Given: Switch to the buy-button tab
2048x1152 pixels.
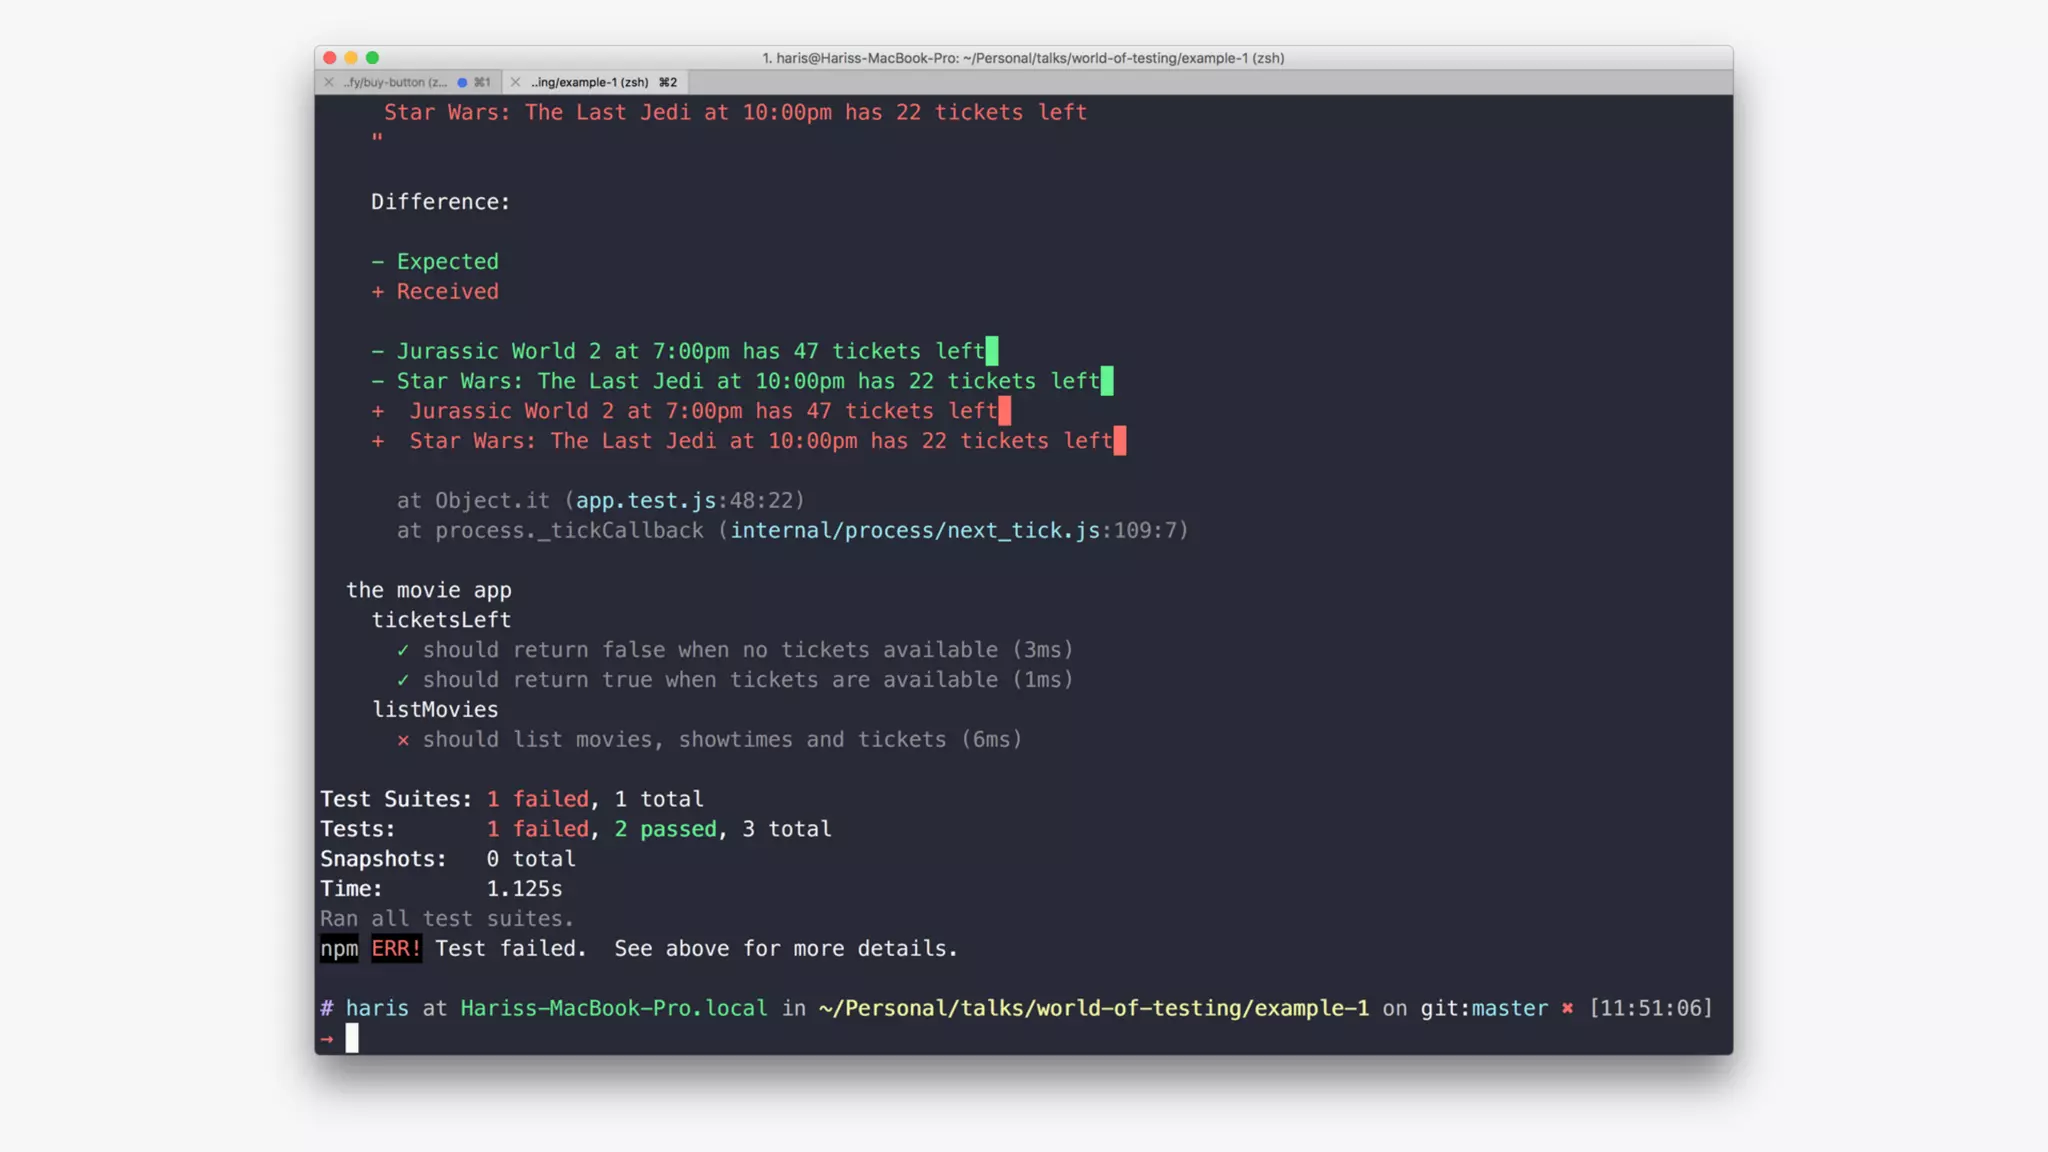Looking at the screenshot, I should coord(395,82).
